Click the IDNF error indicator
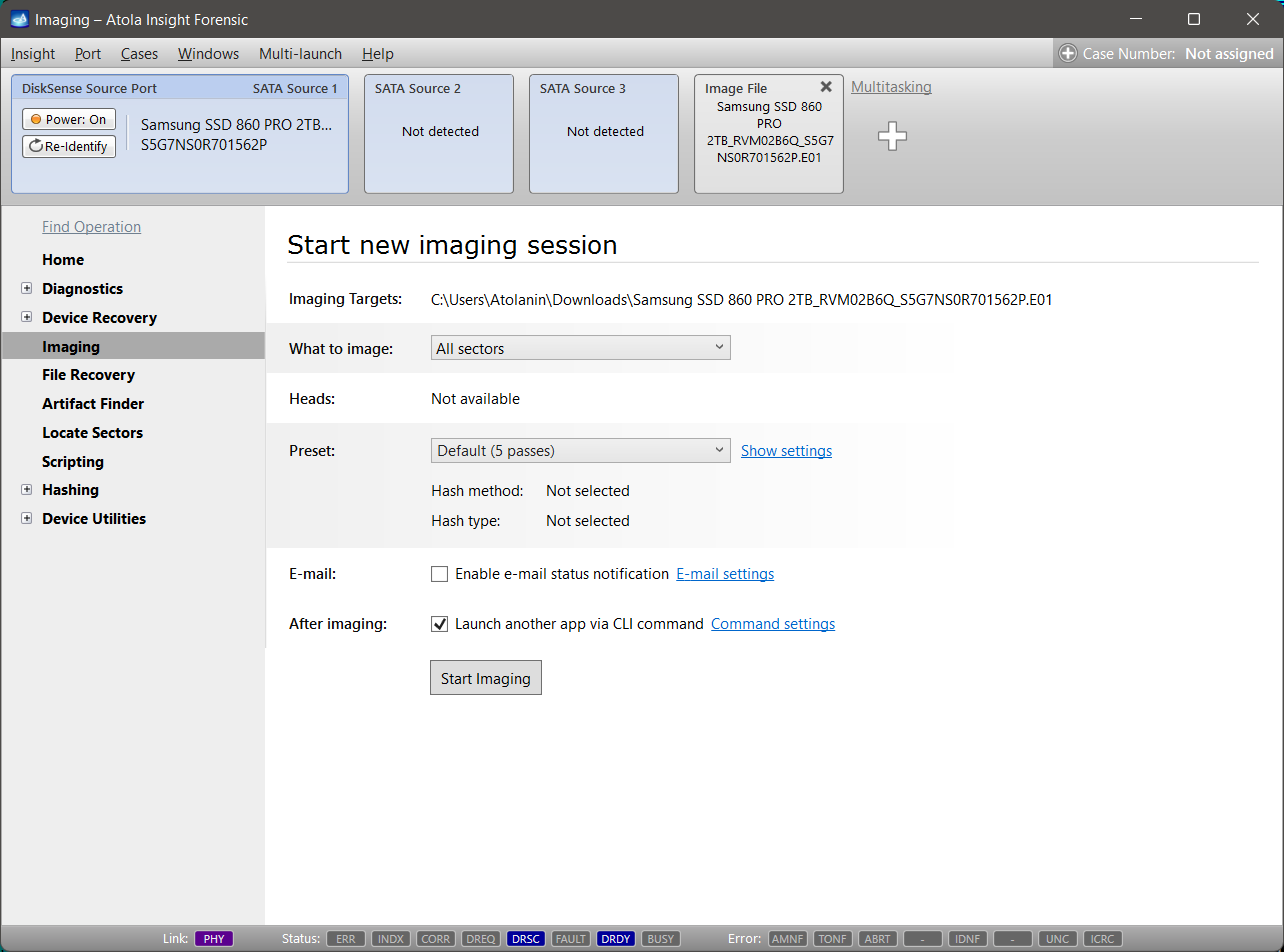This screenshot has width=1284, height=952. [967, 939]
